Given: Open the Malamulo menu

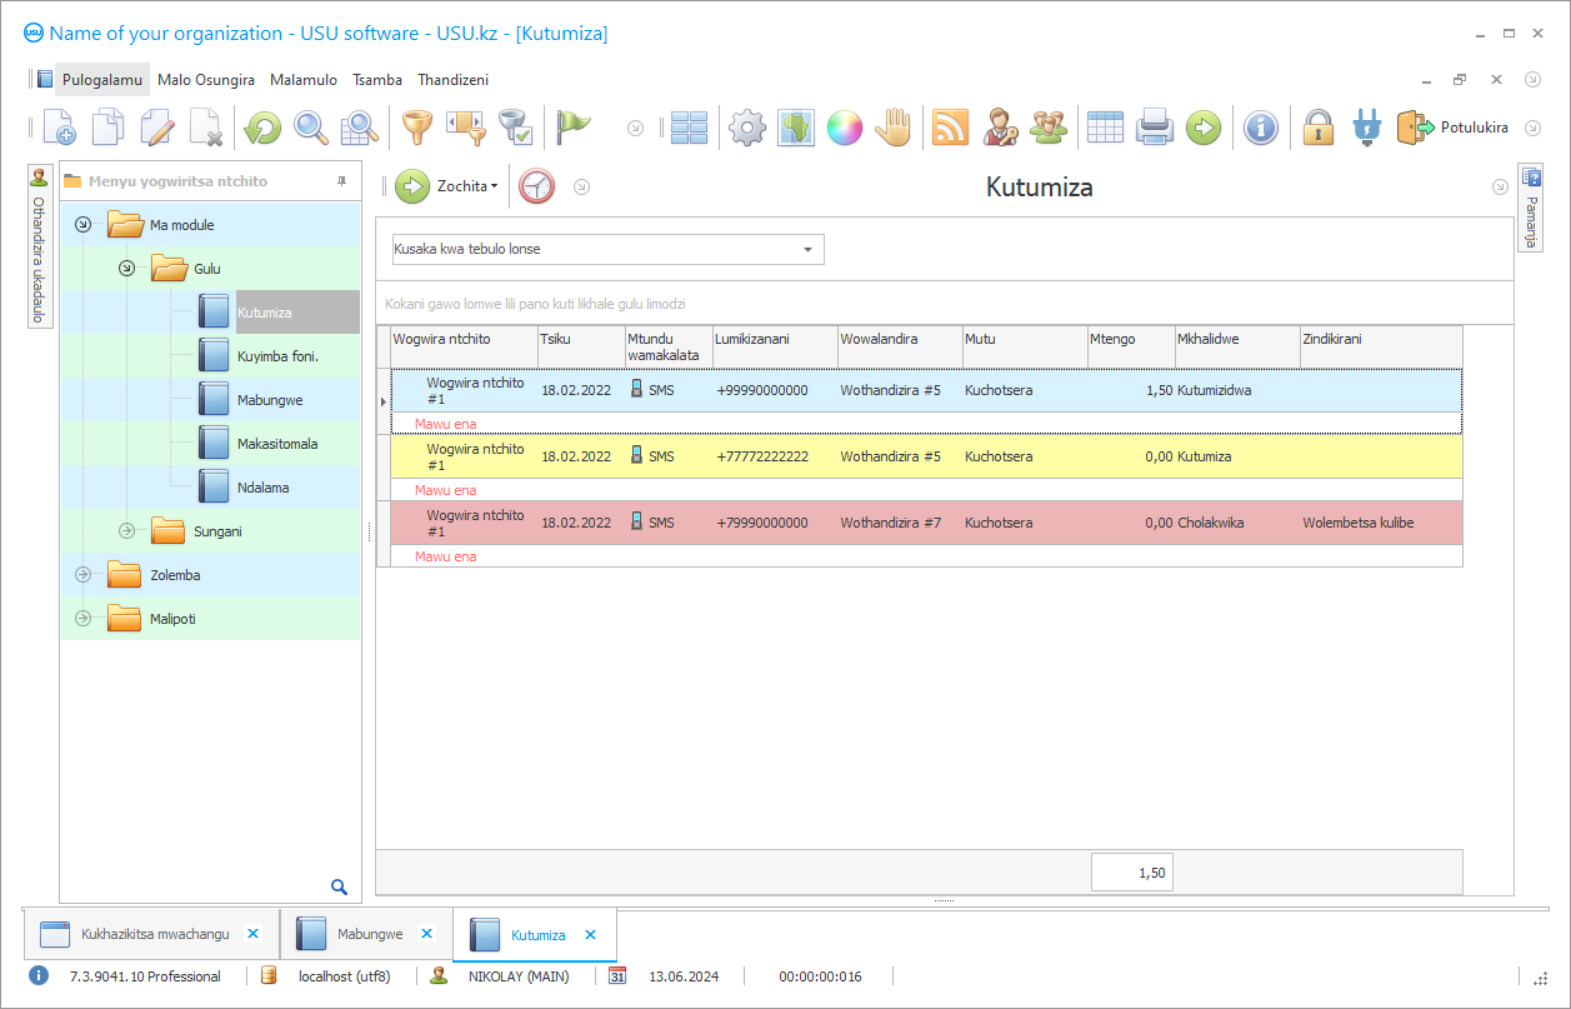Looking at the screenshot, I should coord(303,80).
